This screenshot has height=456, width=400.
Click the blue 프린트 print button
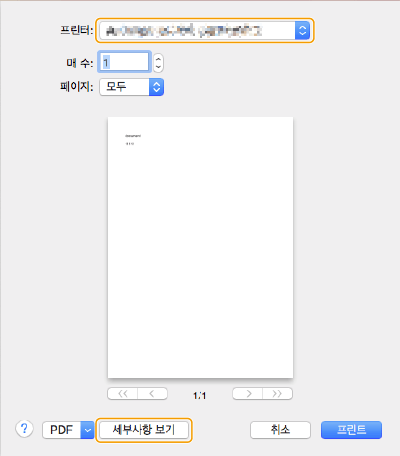pyautogui.click(x=351, y=430)
